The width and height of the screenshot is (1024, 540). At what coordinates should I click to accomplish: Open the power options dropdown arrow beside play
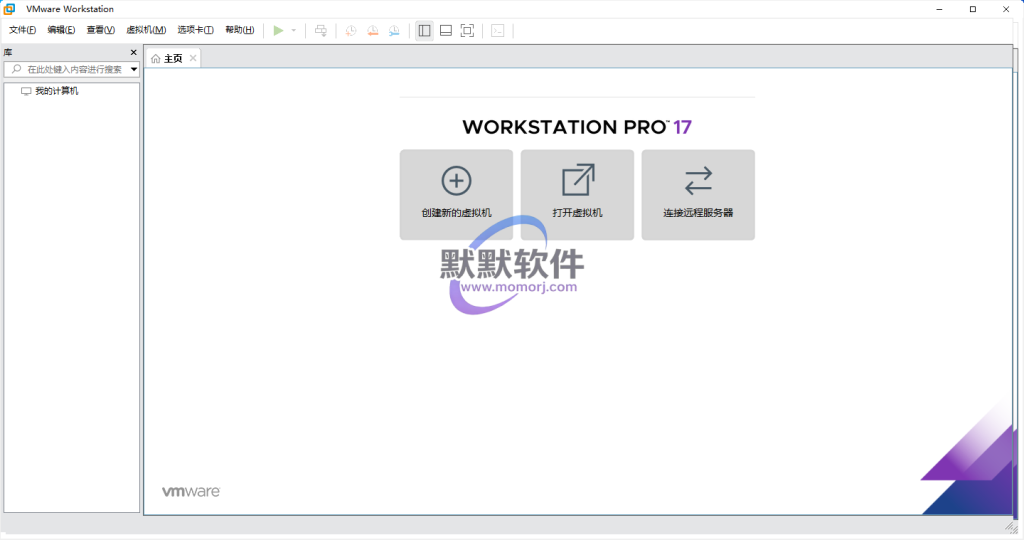(x=294, y=30)
